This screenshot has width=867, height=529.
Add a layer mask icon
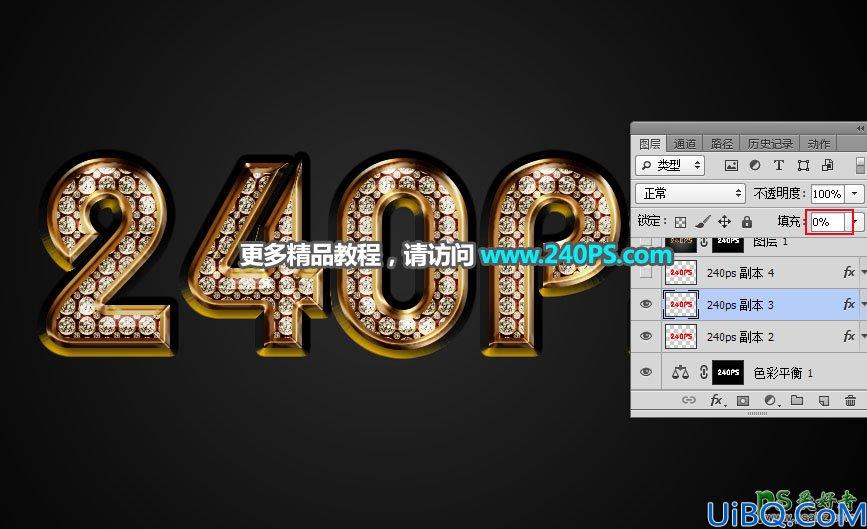click(x=743, y=401)
